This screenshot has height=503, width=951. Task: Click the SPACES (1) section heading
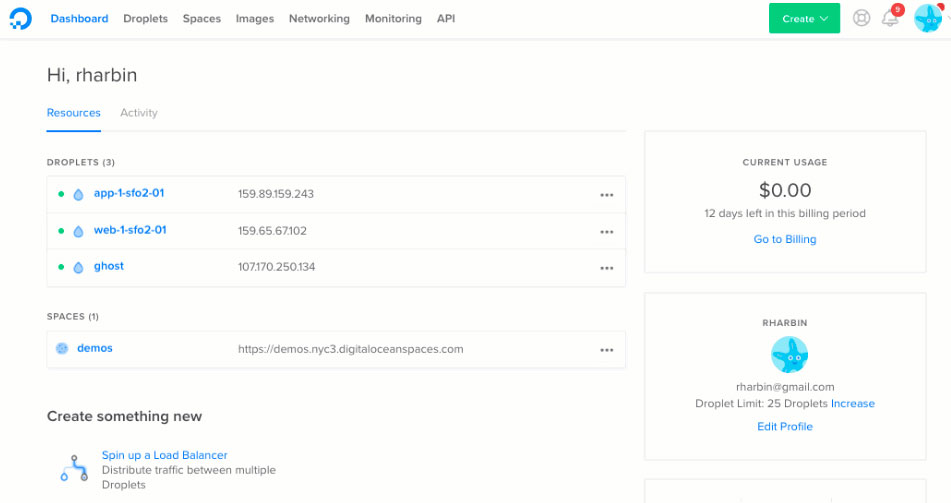(73, 317)
